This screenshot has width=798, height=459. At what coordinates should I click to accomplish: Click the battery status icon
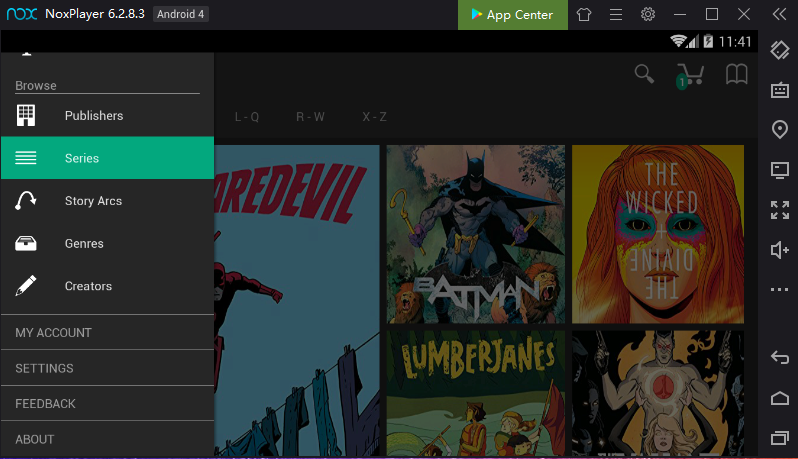coord(708,41)
